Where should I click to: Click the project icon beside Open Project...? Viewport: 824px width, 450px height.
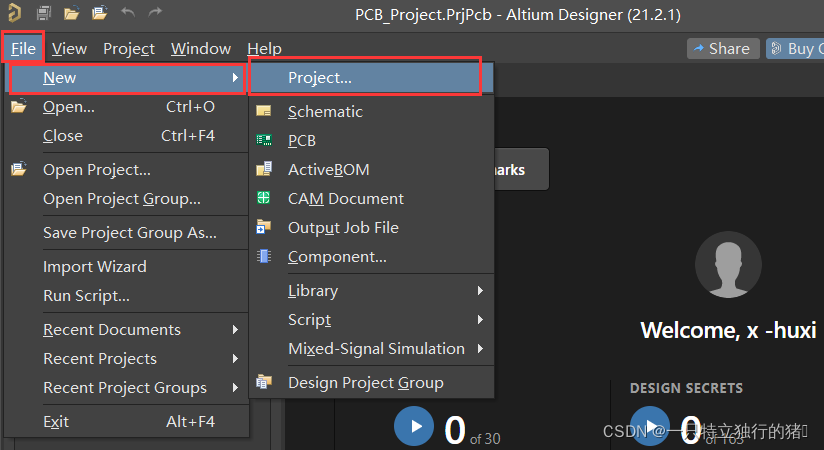tap(18, 169)
